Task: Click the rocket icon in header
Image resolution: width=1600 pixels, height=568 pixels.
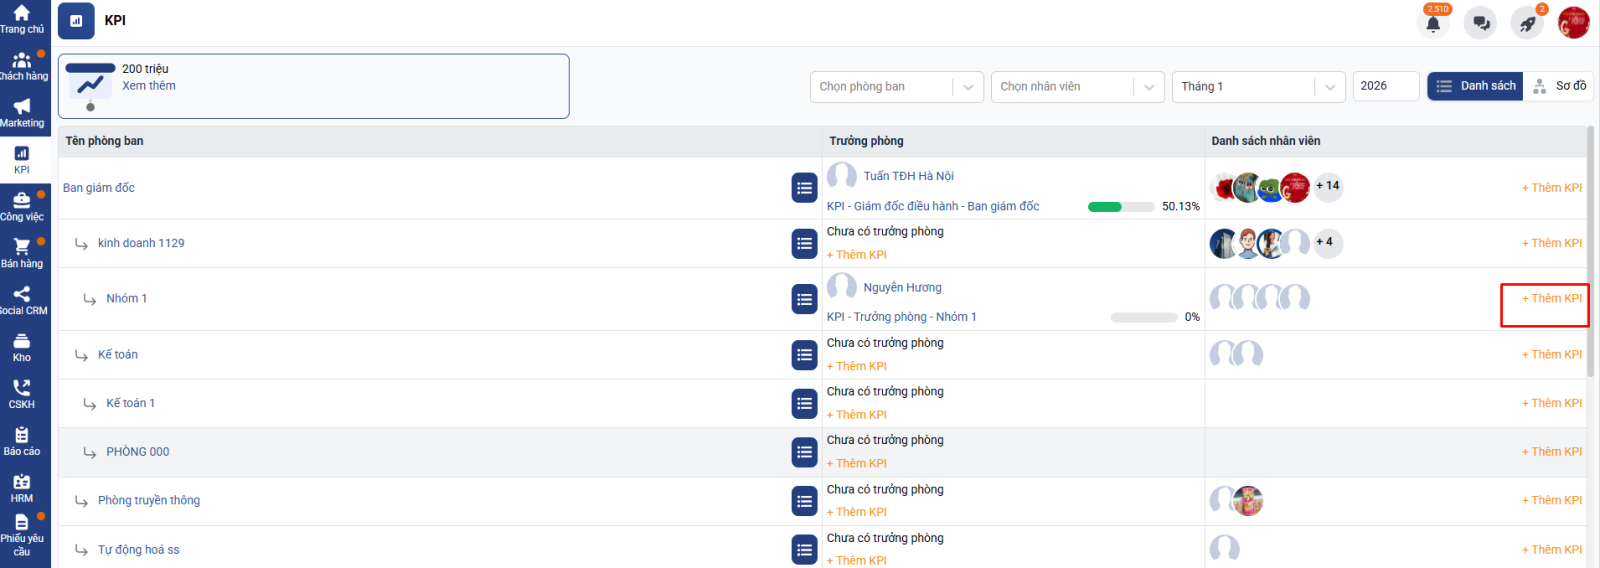Action: click(x=1527, y=23)
